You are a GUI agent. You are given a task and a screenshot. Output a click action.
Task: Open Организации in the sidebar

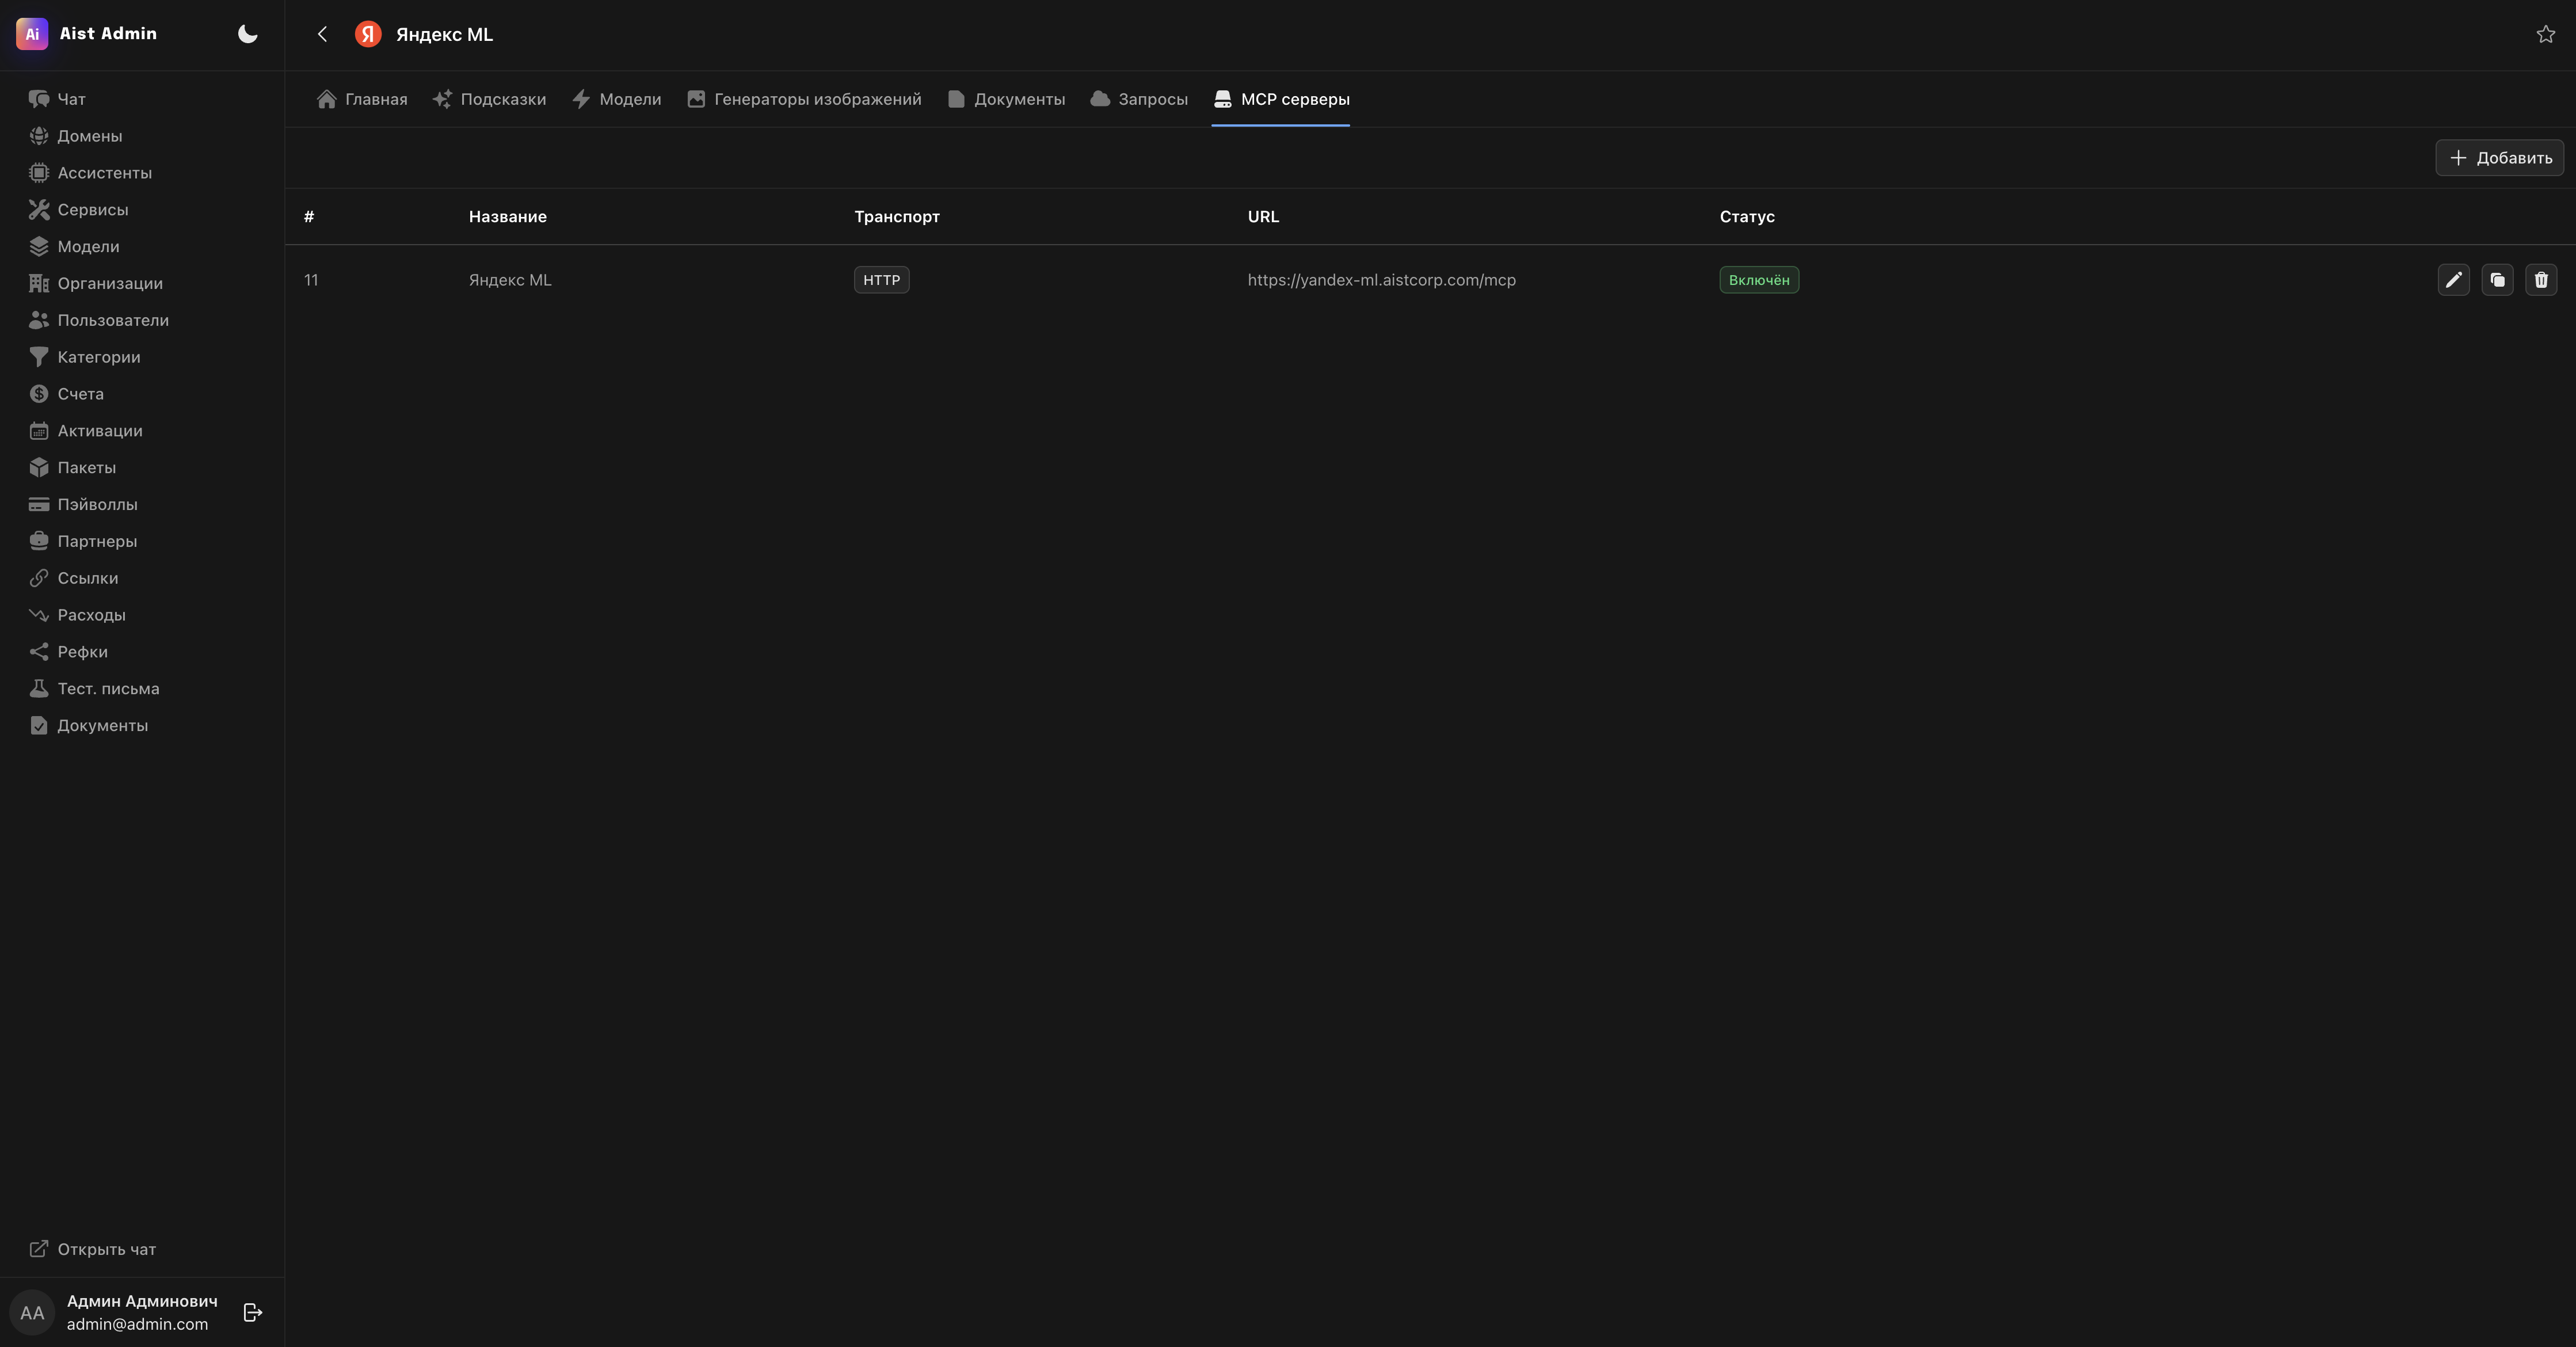142,284
